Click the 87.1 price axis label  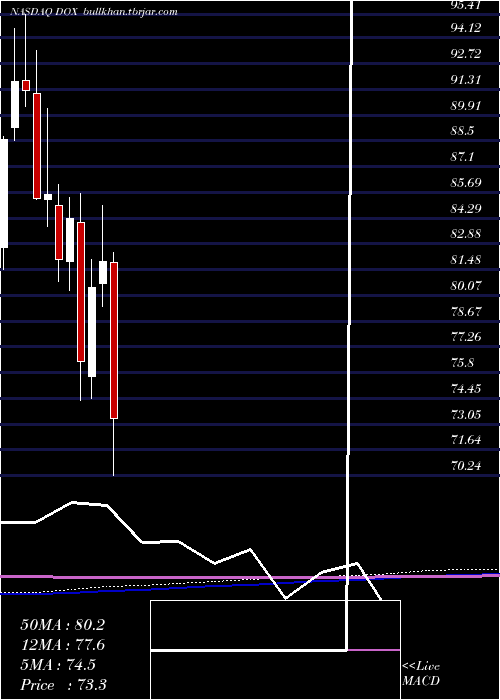tap(462, 157)
